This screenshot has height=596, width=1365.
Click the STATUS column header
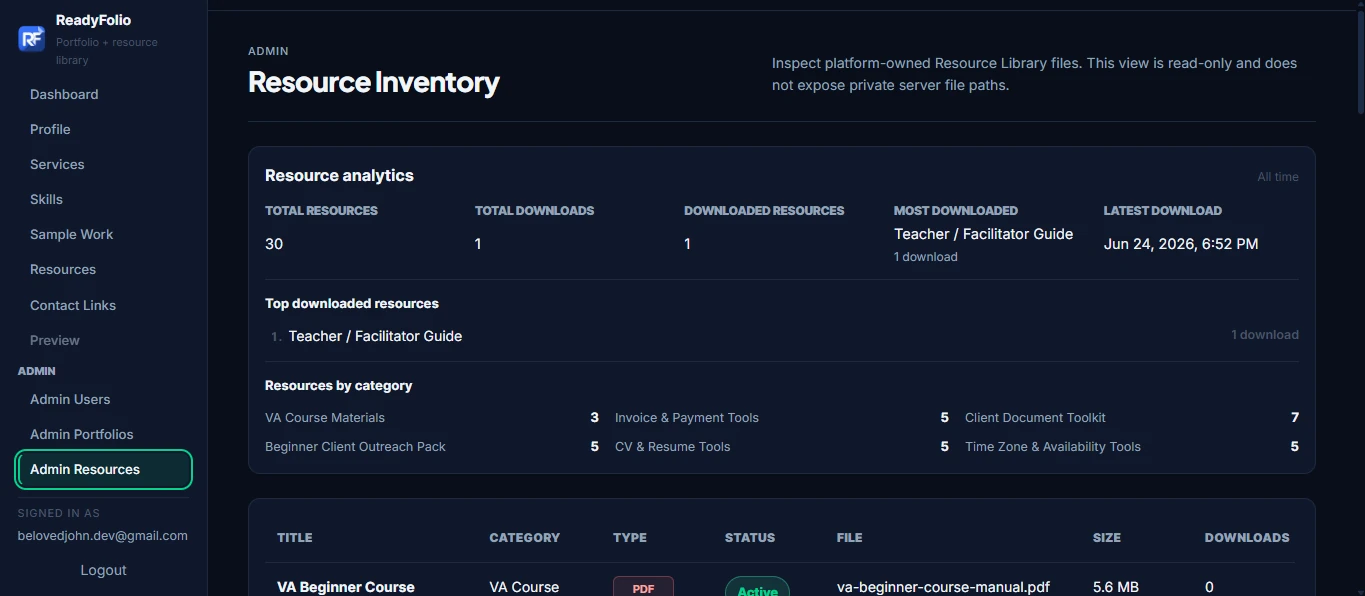tap(750, 538)
